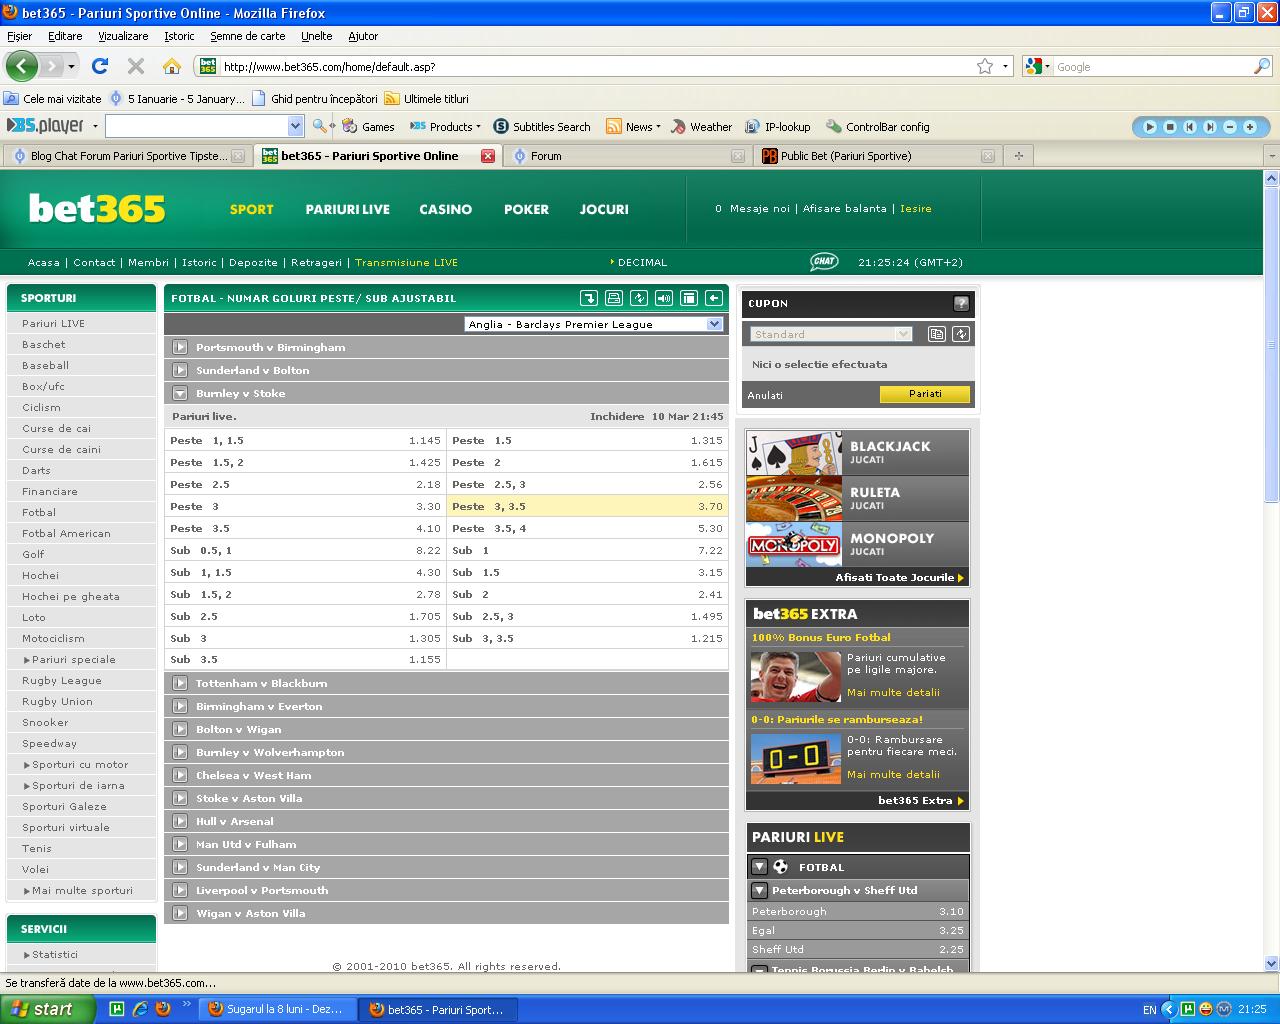Click the yellow Pariati button
Image resolution: width=1280 pixels, height=1024 pixels.
925,394
